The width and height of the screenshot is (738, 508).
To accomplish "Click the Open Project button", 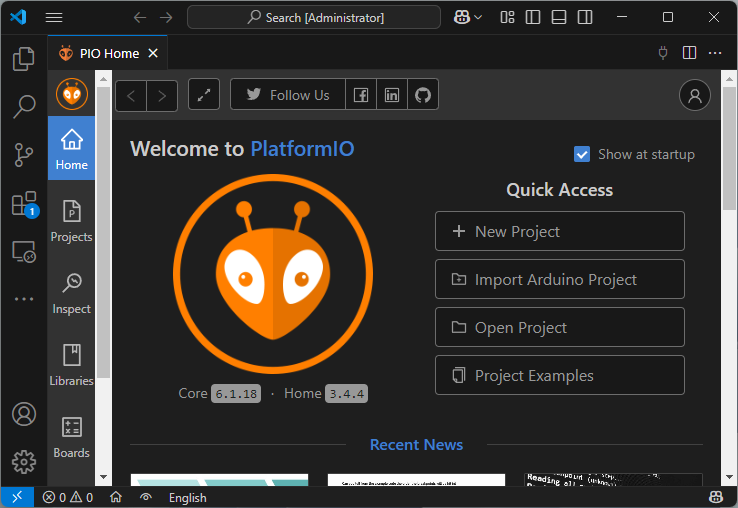I will 560,327.
